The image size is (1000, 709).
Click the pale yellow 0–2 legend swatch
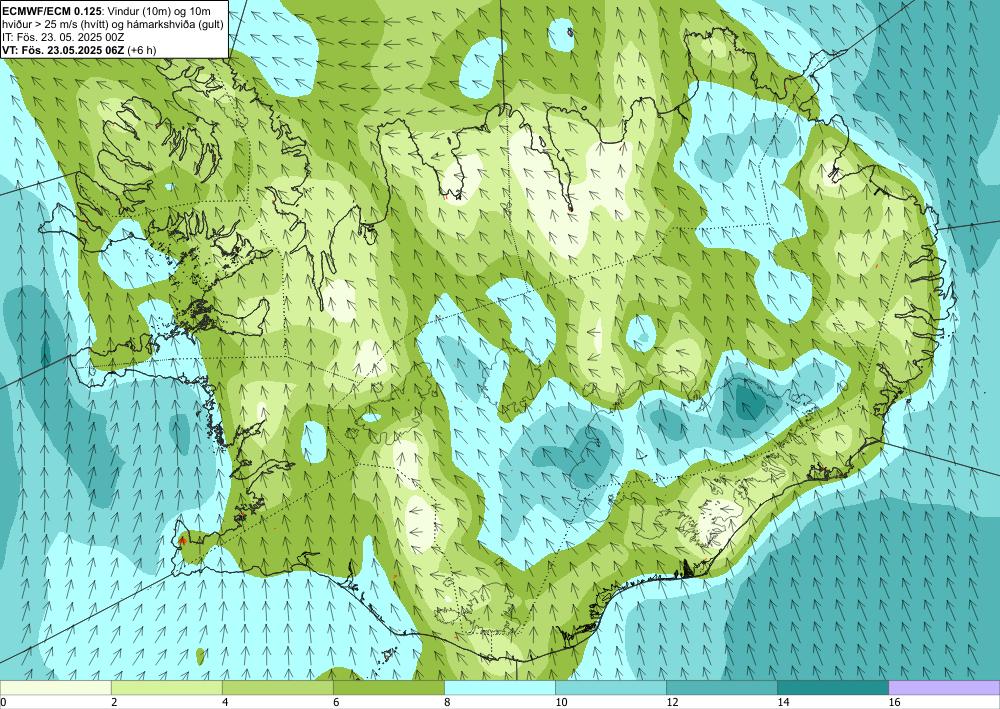click(55, 687)
